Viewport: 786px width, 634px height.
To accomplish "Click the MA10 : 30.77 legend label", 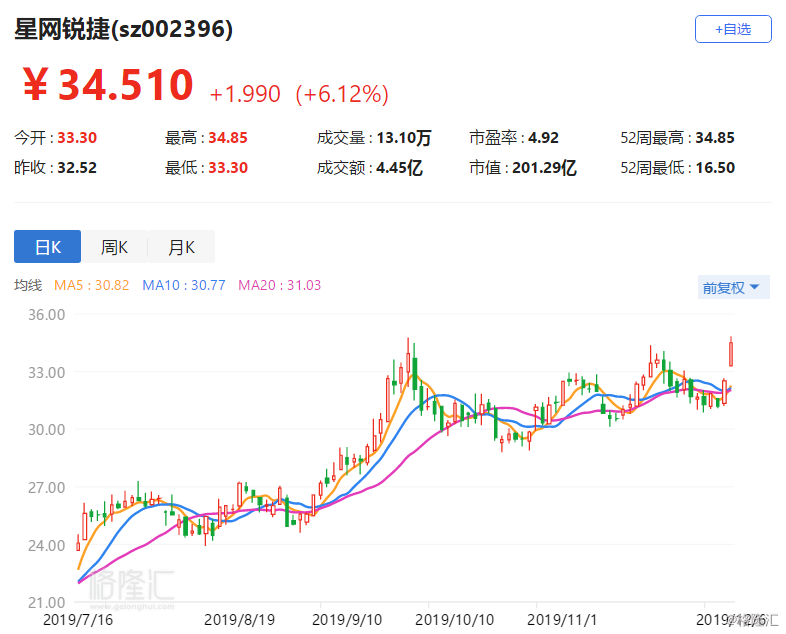I will [184, 285].
